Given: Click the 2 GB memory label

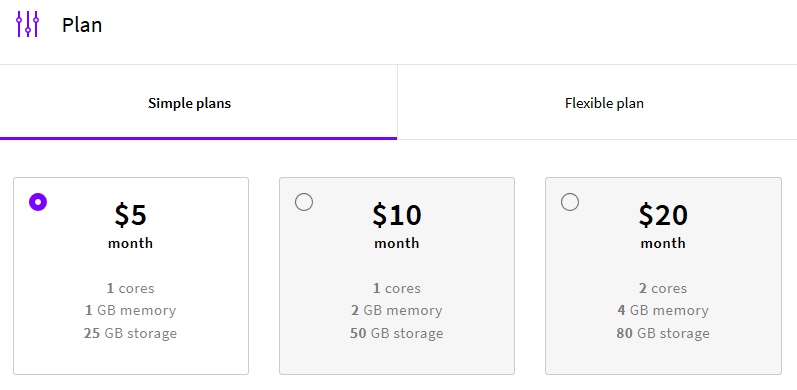Looking at the screenshot, I should click(397, 310).
